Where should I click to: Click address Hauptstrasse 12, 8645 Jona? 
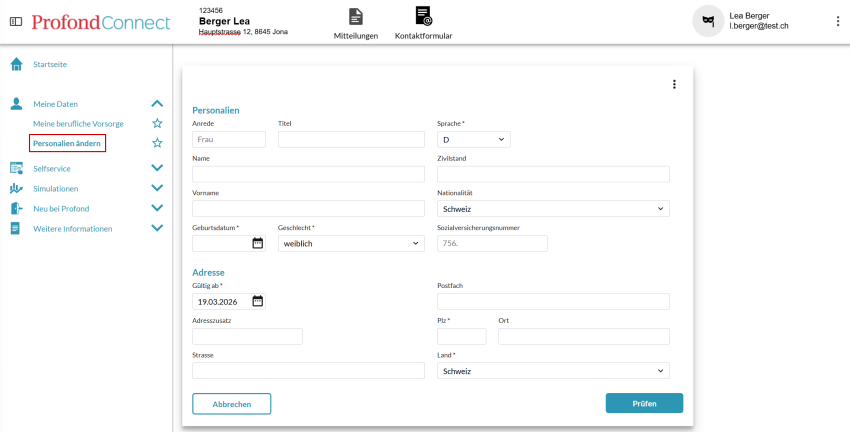click(x=243, y=32)
